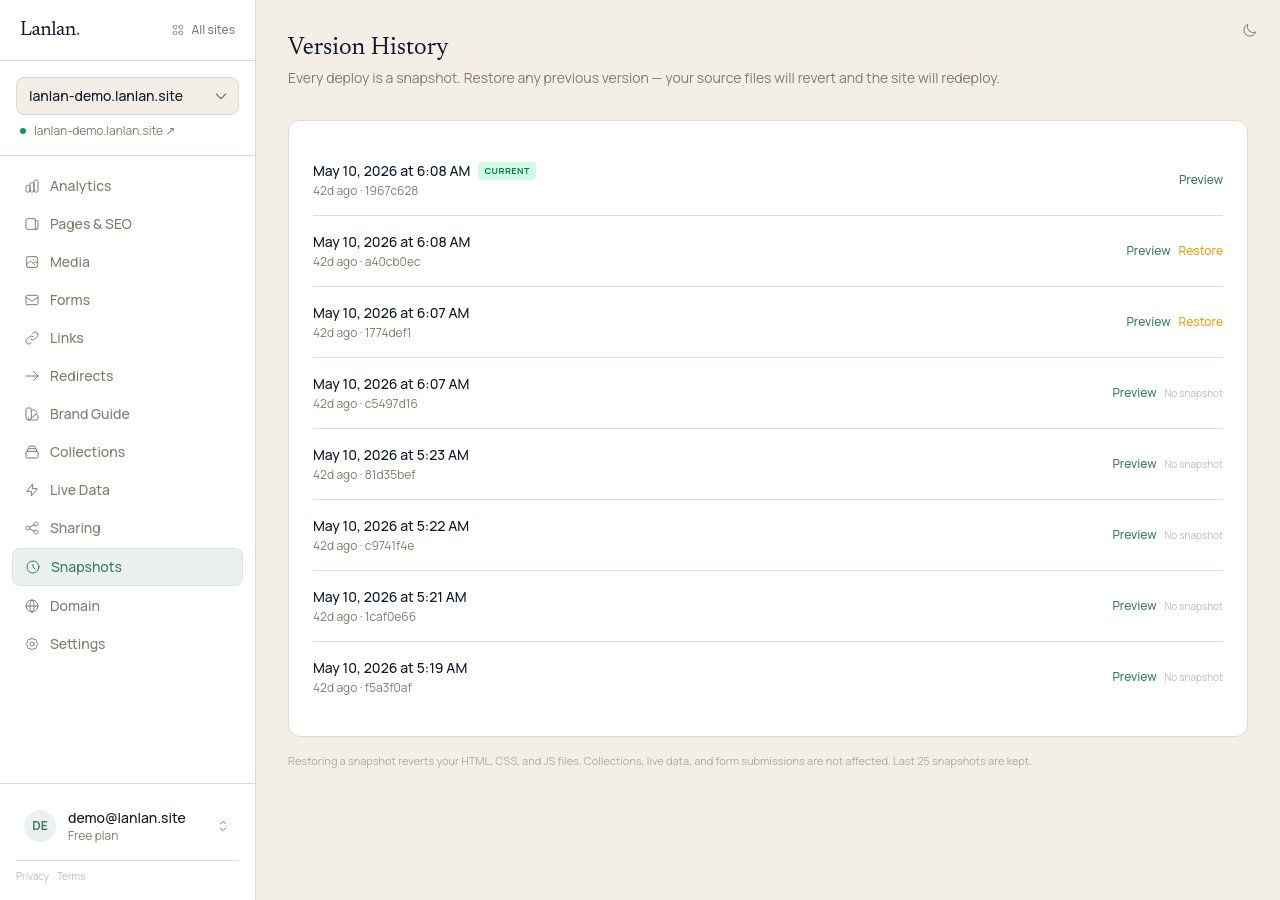Click the Live Data lightning icon
The width and height of the screenshot is (1280, 900).
(x=32, y=490)
